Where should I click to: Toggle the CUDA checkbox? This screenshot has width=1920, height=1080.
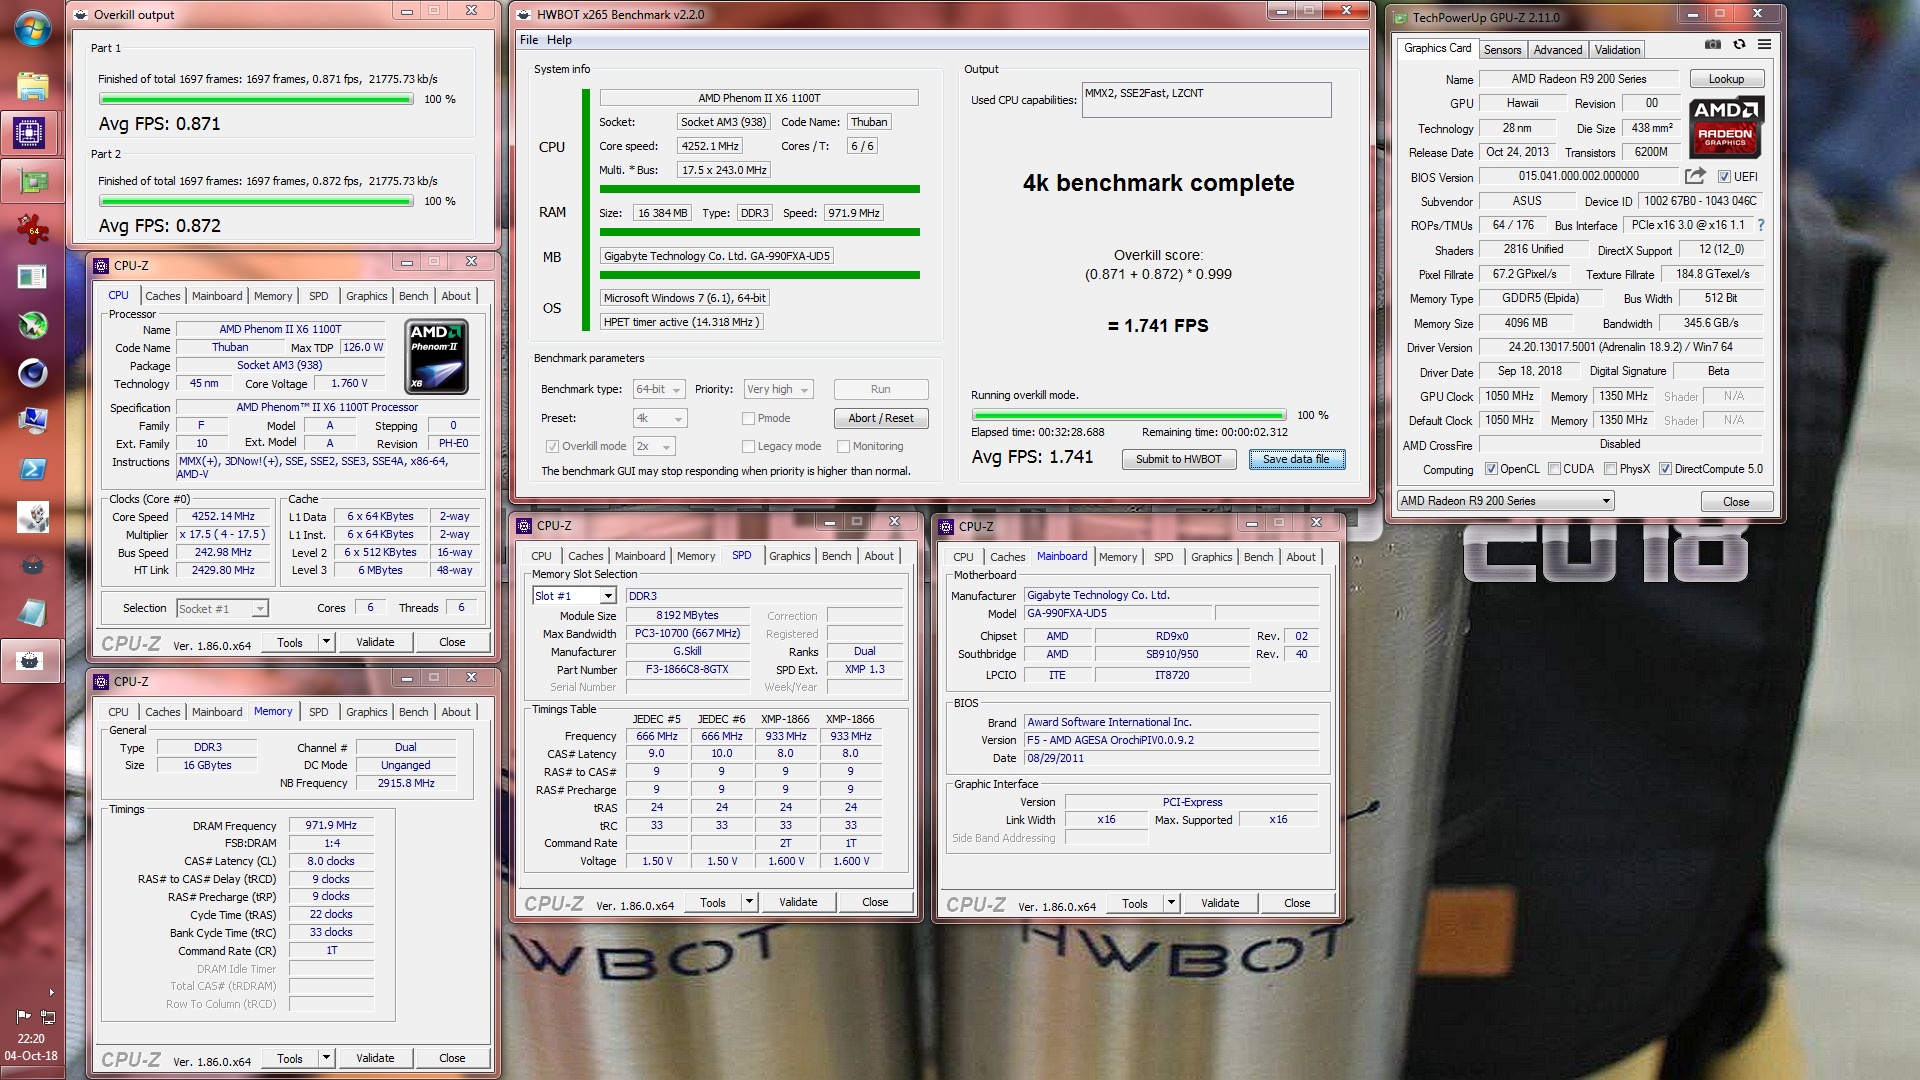pyautogui.click(x=1554, y=469)
